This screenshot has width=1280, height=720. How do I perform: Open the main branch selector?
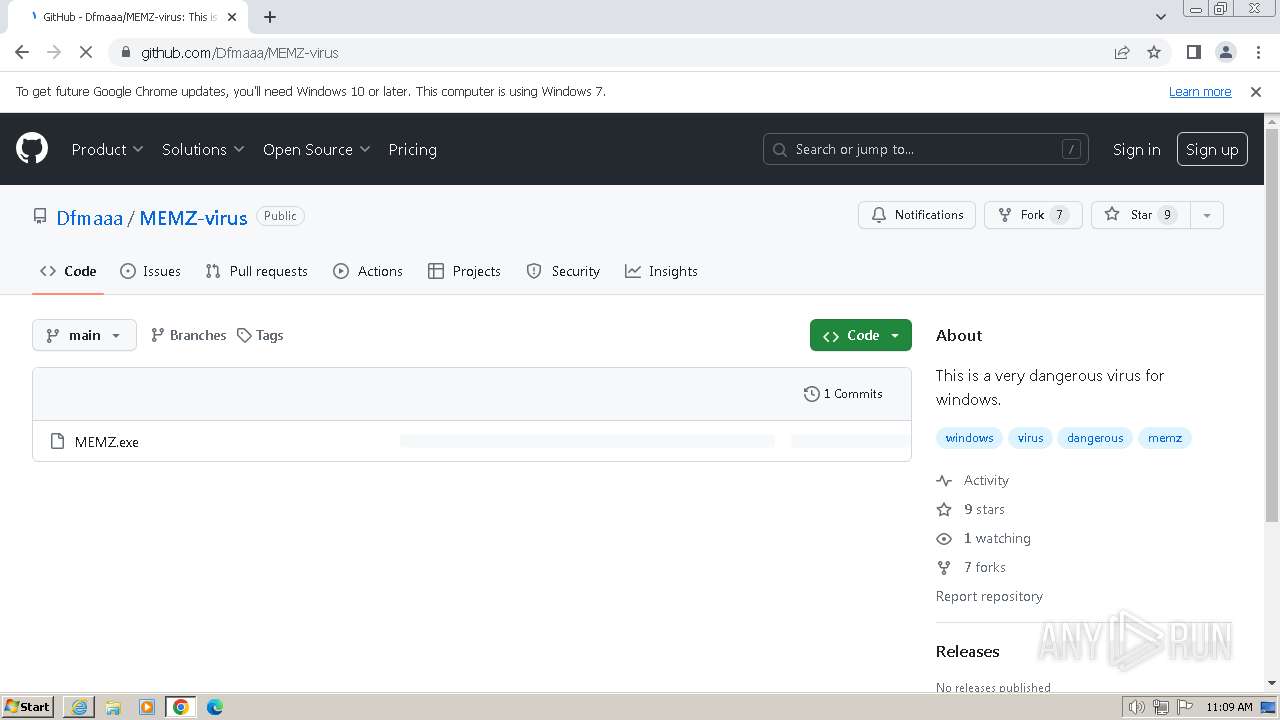point(84,335)
